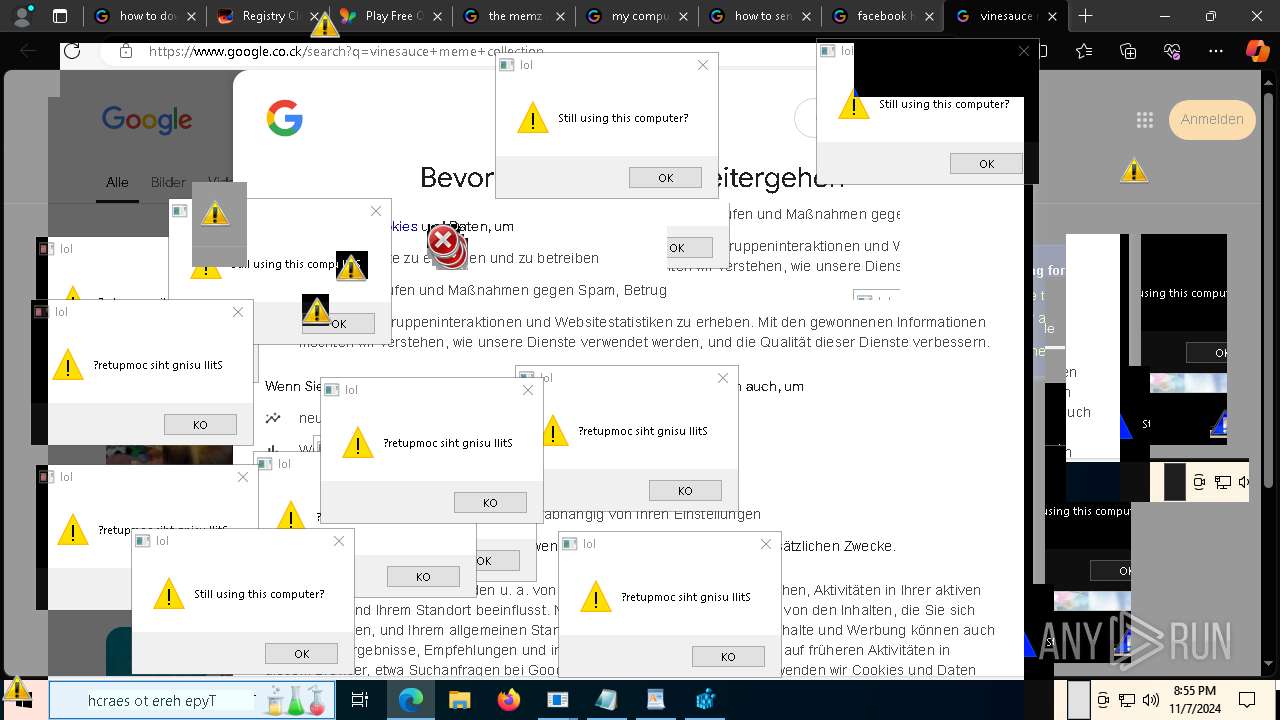
Task: Open the notification center icon
Action: (x=1247, y=700)
